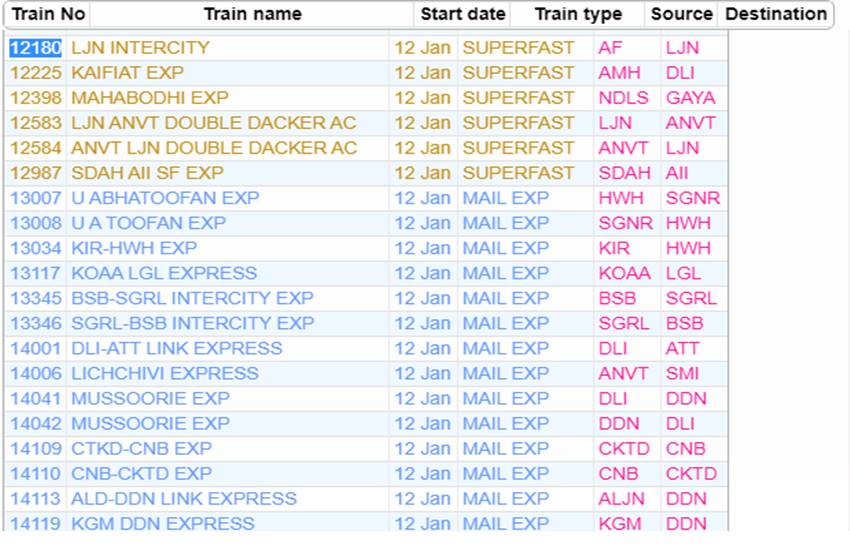Click ALD-DDN LINK EXPRESS row
This screenshot has width=850, height=550.
pos(183,498)
